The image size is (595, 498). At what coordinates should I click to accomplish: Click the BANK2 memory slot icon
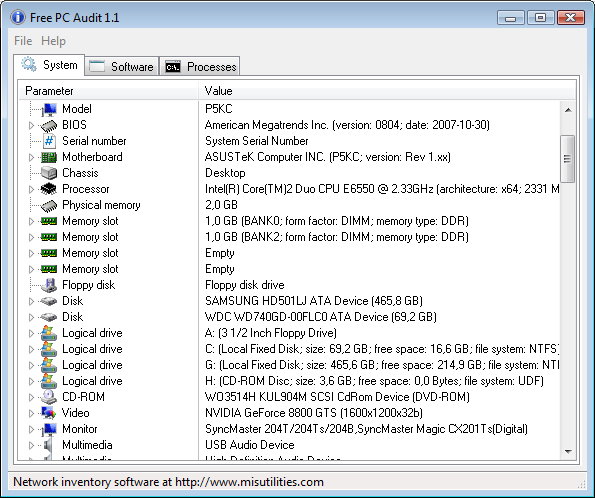(49, 237)
